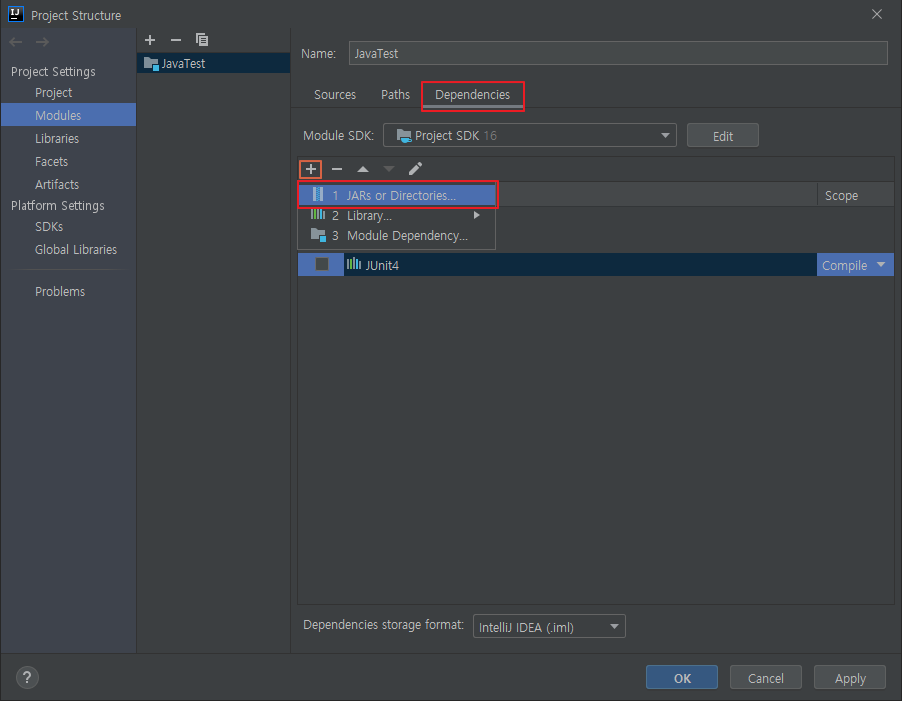Image resolution: width=902 pixels, height=701 pixels.
Task: Click the add dependency plus button
Action: pyautogui.click(x=311, y=169)
